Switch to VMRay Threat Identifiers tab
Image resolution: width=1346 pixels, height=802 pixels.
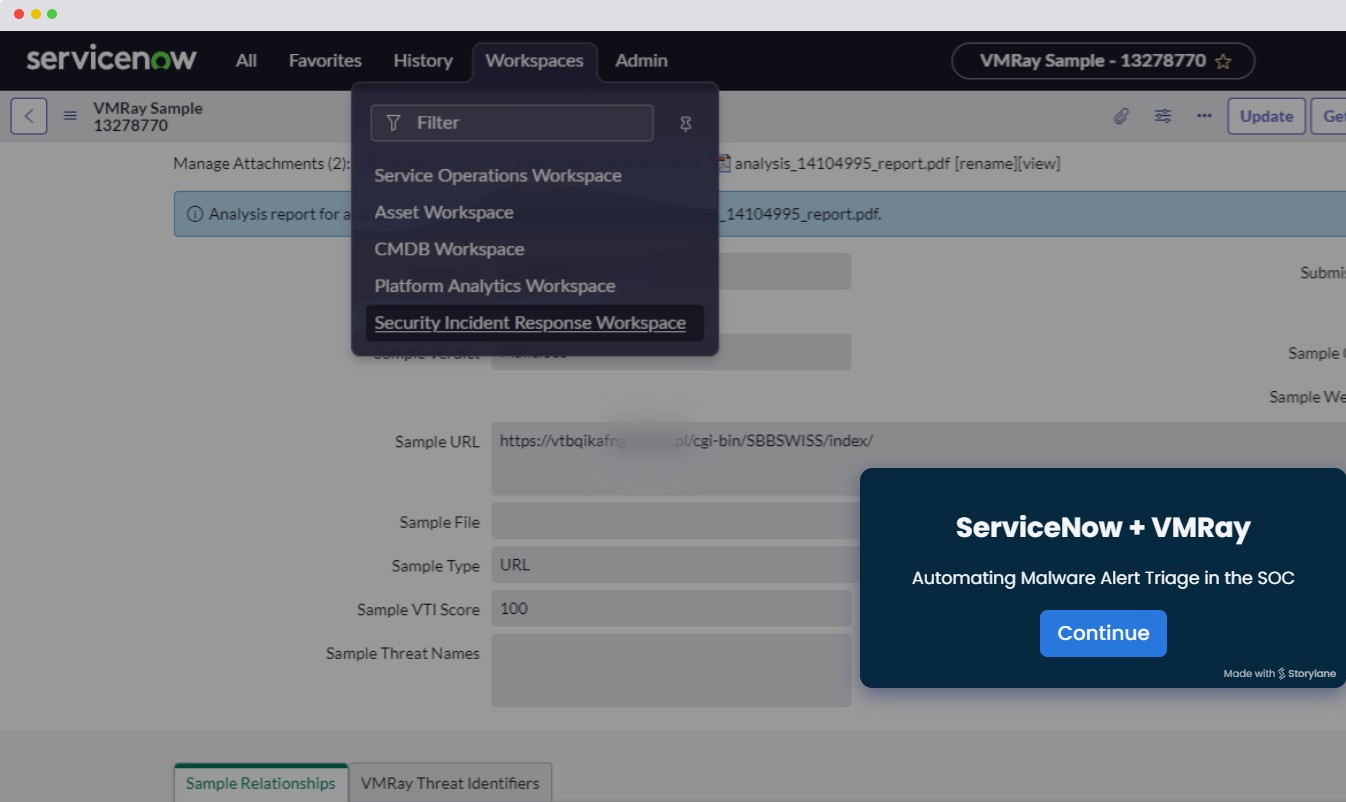click(x=450, y=783)
